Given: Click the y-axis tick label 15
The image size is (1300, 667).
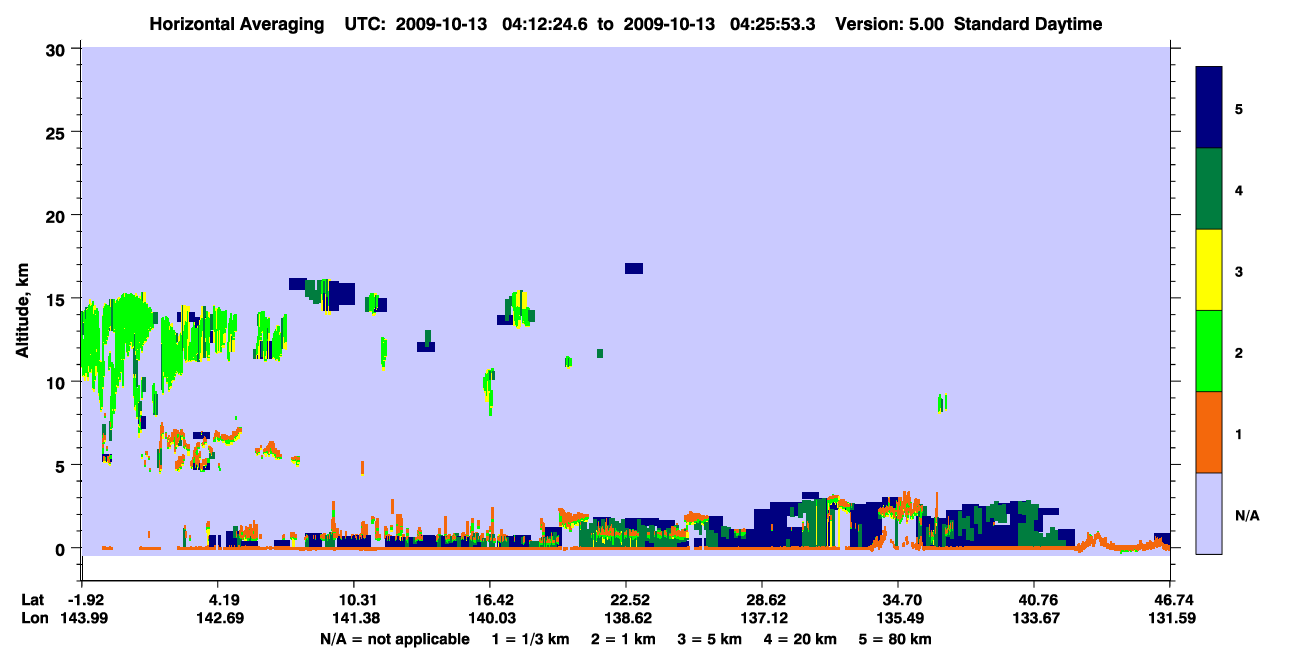Looking at the screenshot, I should [58, 298].
